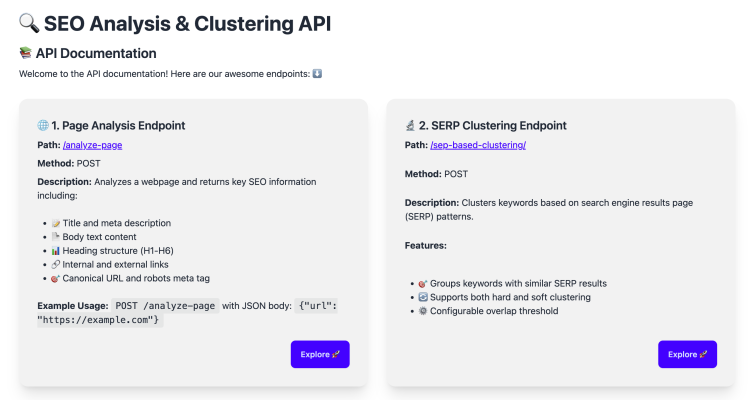Click the down arrow emoji after endpoints
Screen dimensions: 751x400
click(x=317, y=73)
